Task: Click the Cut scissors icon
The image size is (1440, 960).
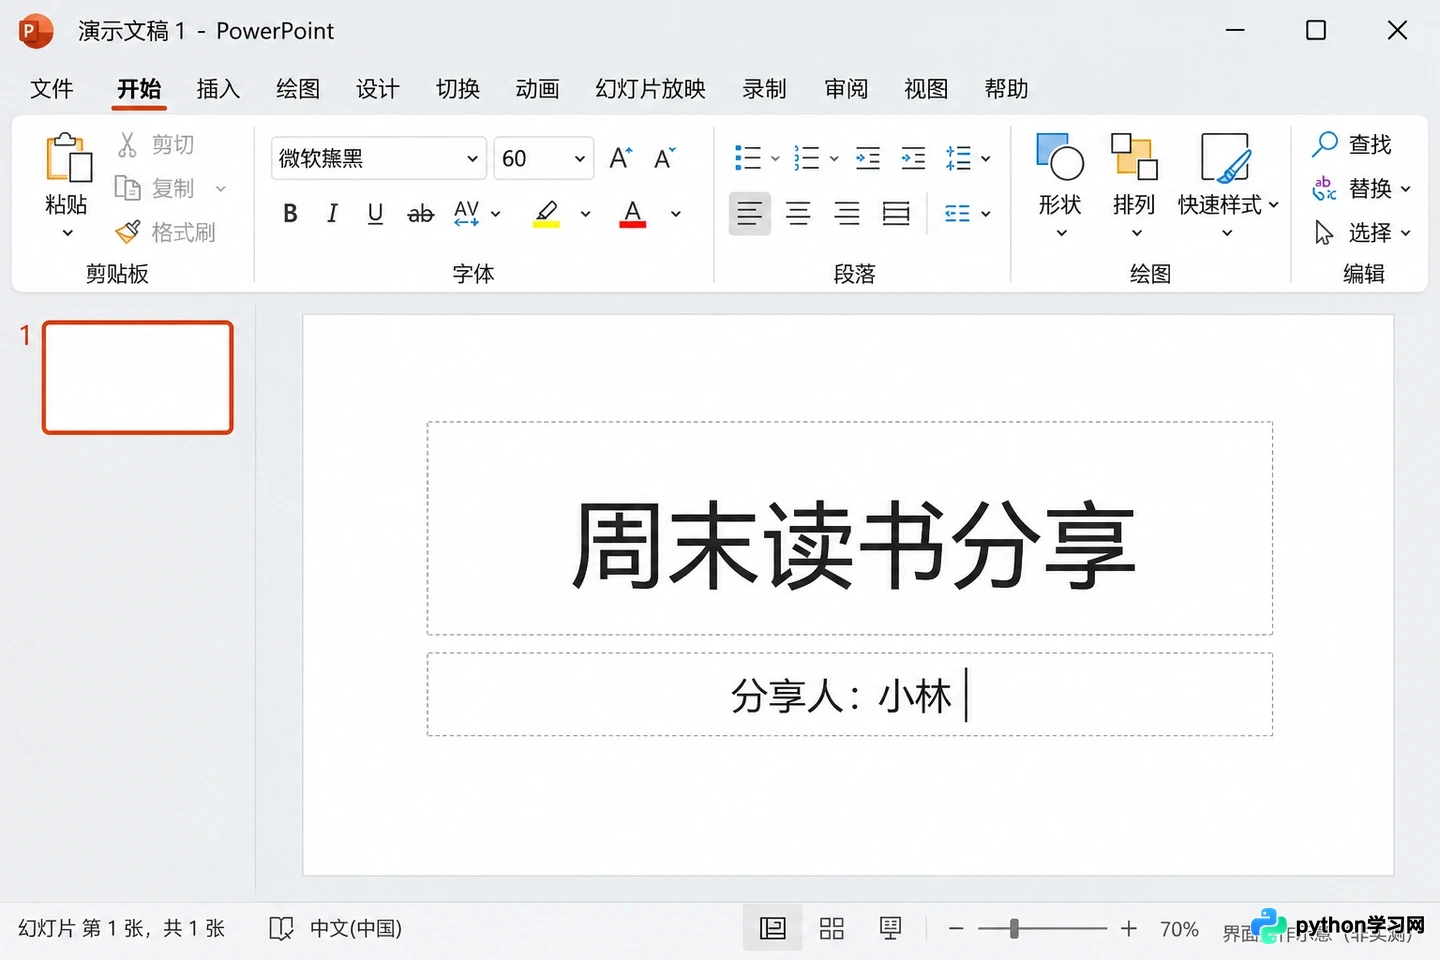Action: coord(127,145)
